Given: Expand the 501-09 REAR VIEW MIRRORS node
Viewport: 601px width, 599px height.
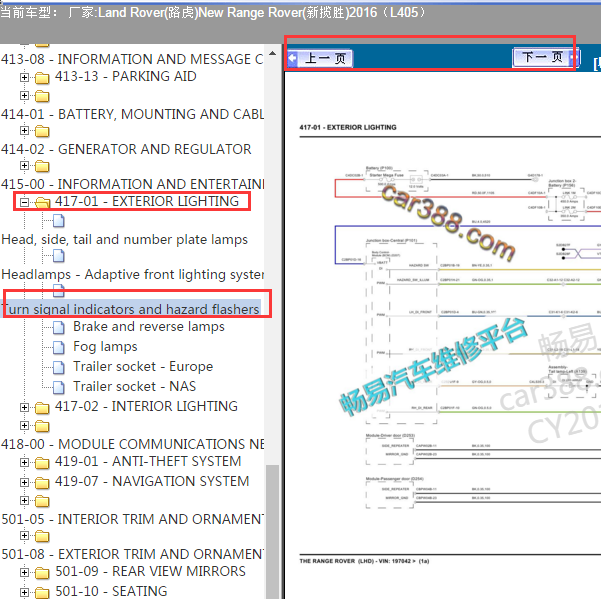Looking at the screenshot, I should [x=24, y=572].
